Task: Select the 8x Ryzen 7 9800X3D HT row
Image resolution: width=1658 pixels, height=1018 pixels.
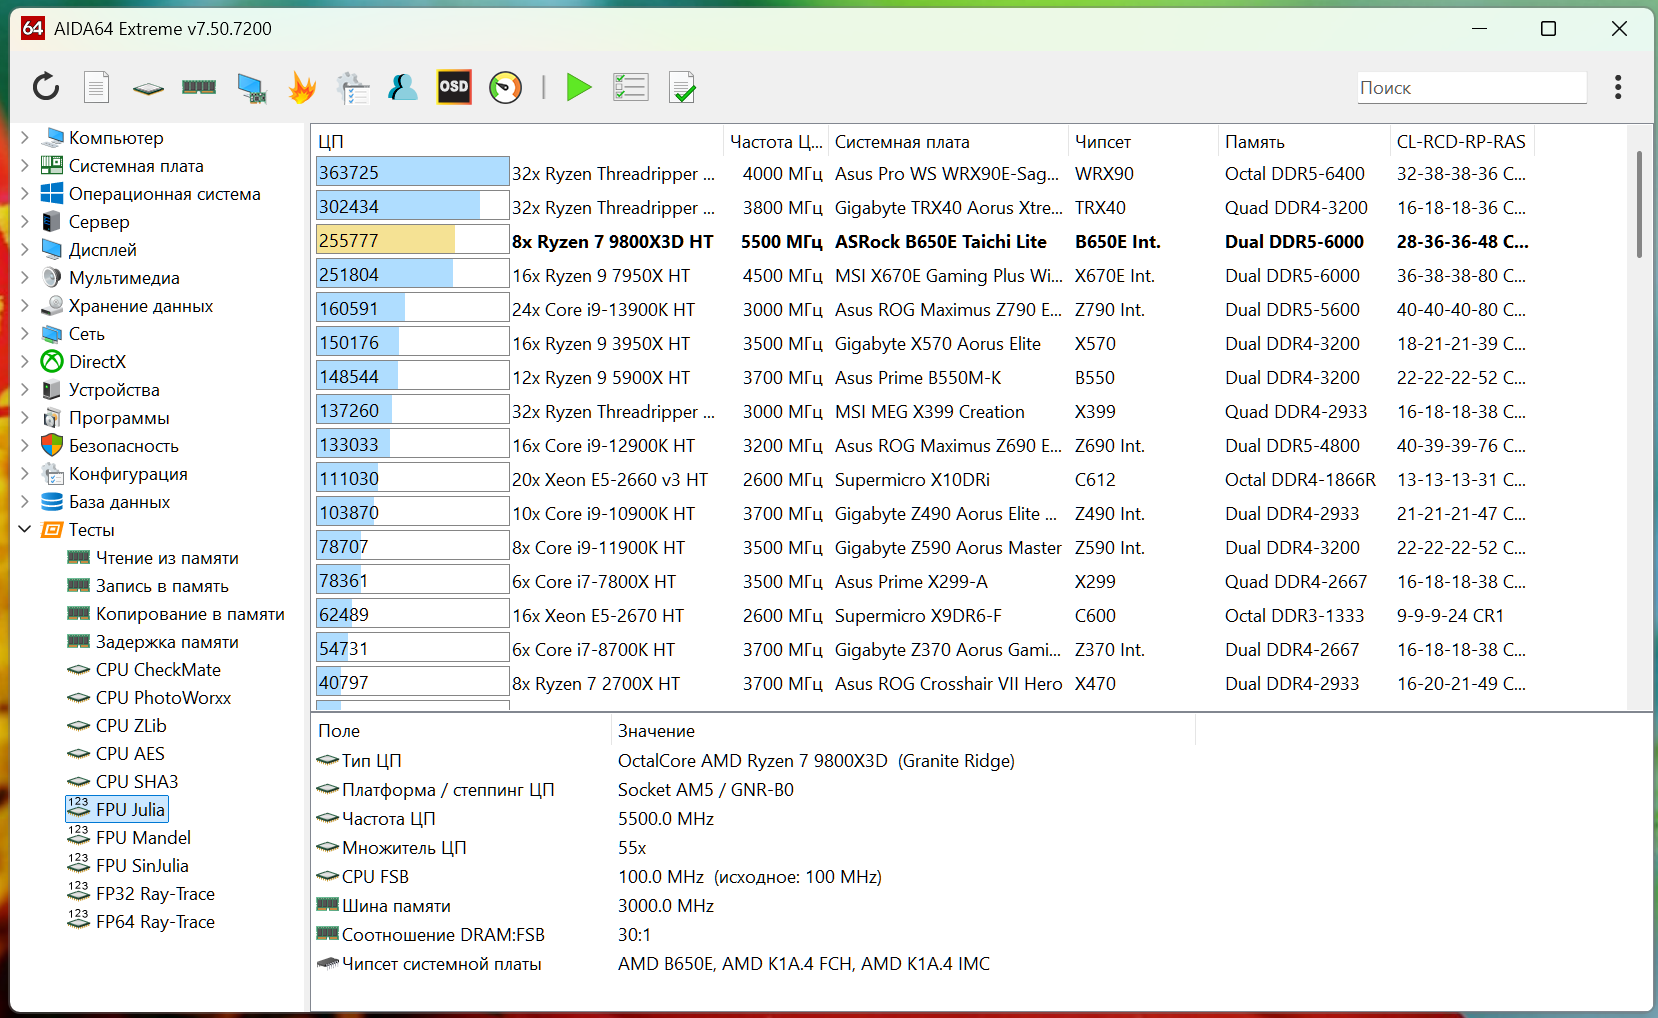Action: coord(924,241)
